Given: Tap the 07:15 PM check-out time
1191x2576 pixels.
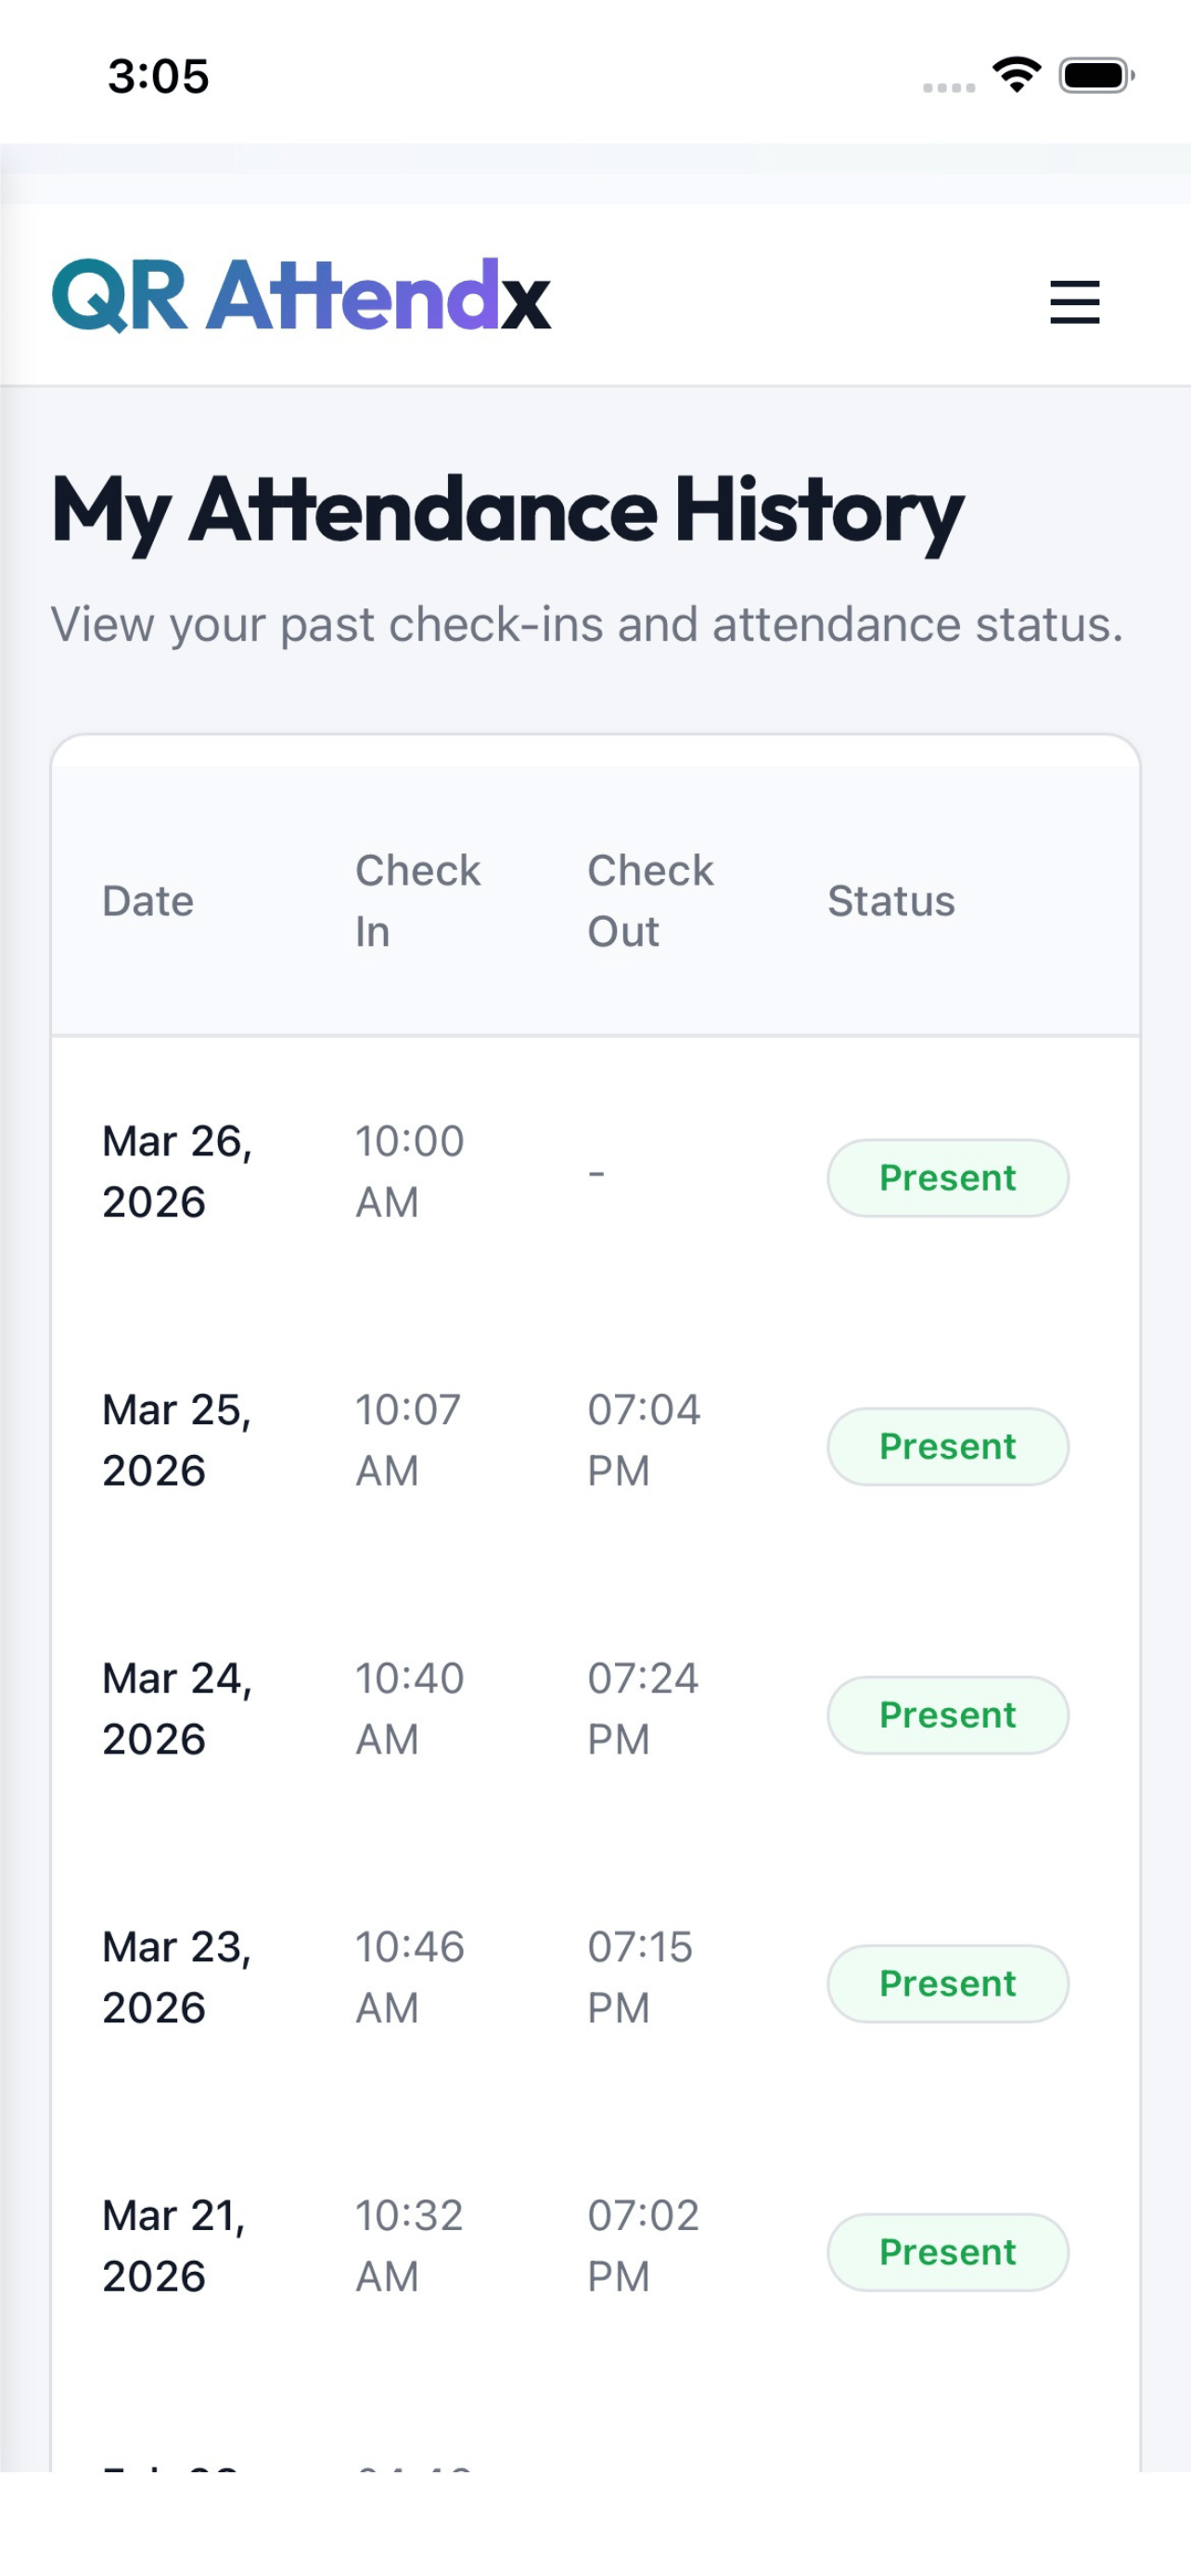Looking at the screenshot, I should coord(640,1977).
